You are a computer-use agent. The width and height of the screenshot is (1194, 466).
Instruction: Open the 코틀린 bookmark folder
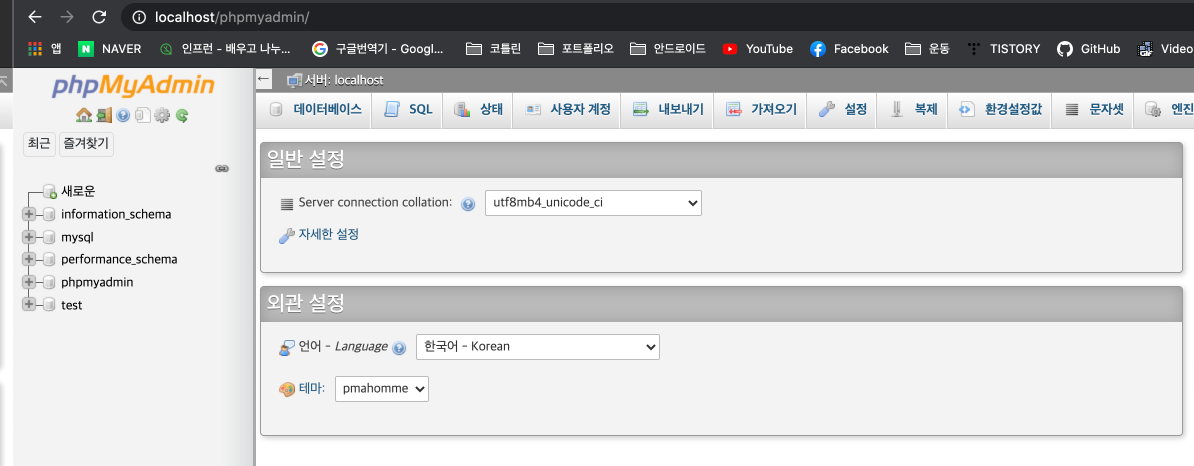pos(493,49)
